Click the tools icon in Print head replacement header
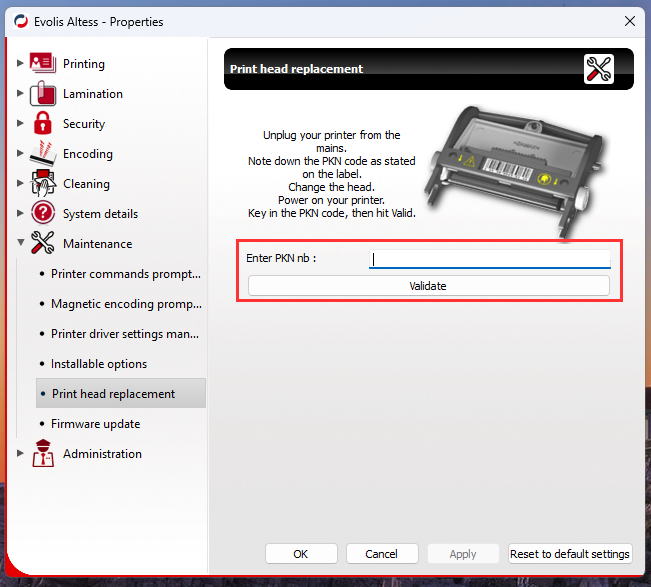Screen dimensions: 651x587 click(x=598, y=69)
